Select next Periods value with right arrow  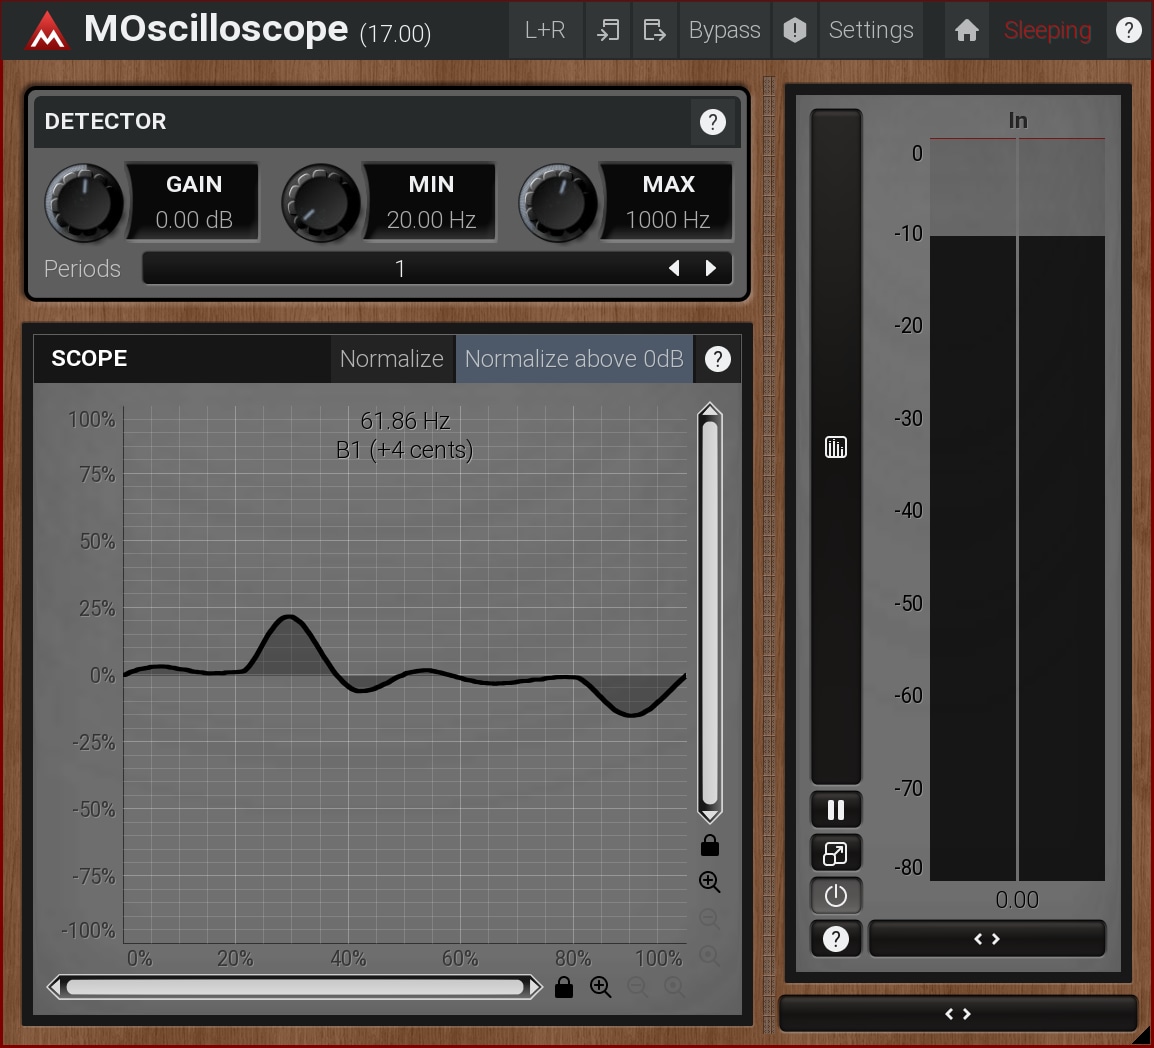pos(711,268)
